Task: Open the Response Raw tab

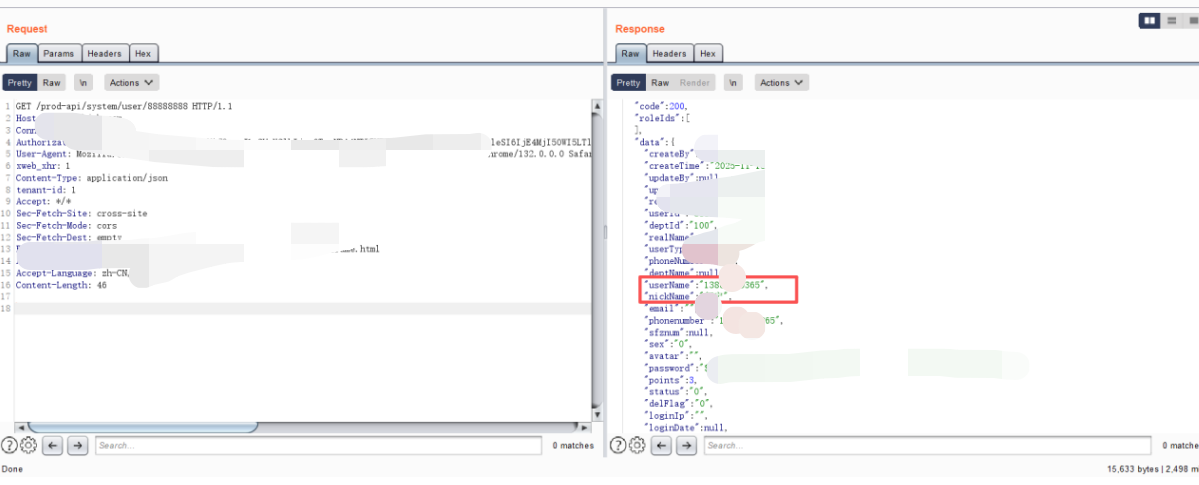Action: [x=630, y=54]
